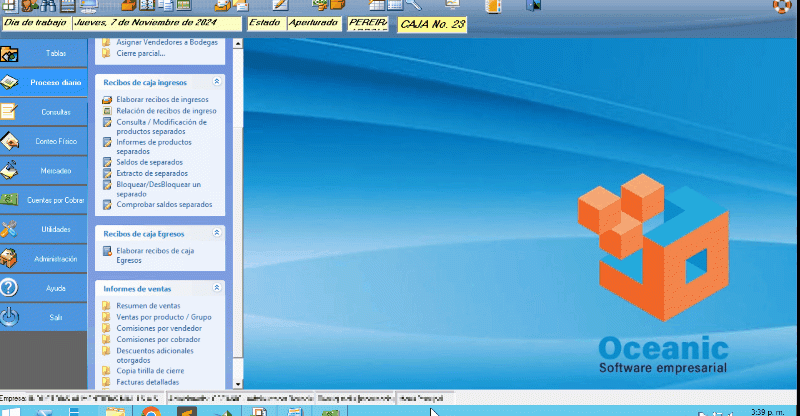Open the Administración sidebar icon
Image resolution: width=800 pixels, height=416 pixels.
(x=10, y=258)
